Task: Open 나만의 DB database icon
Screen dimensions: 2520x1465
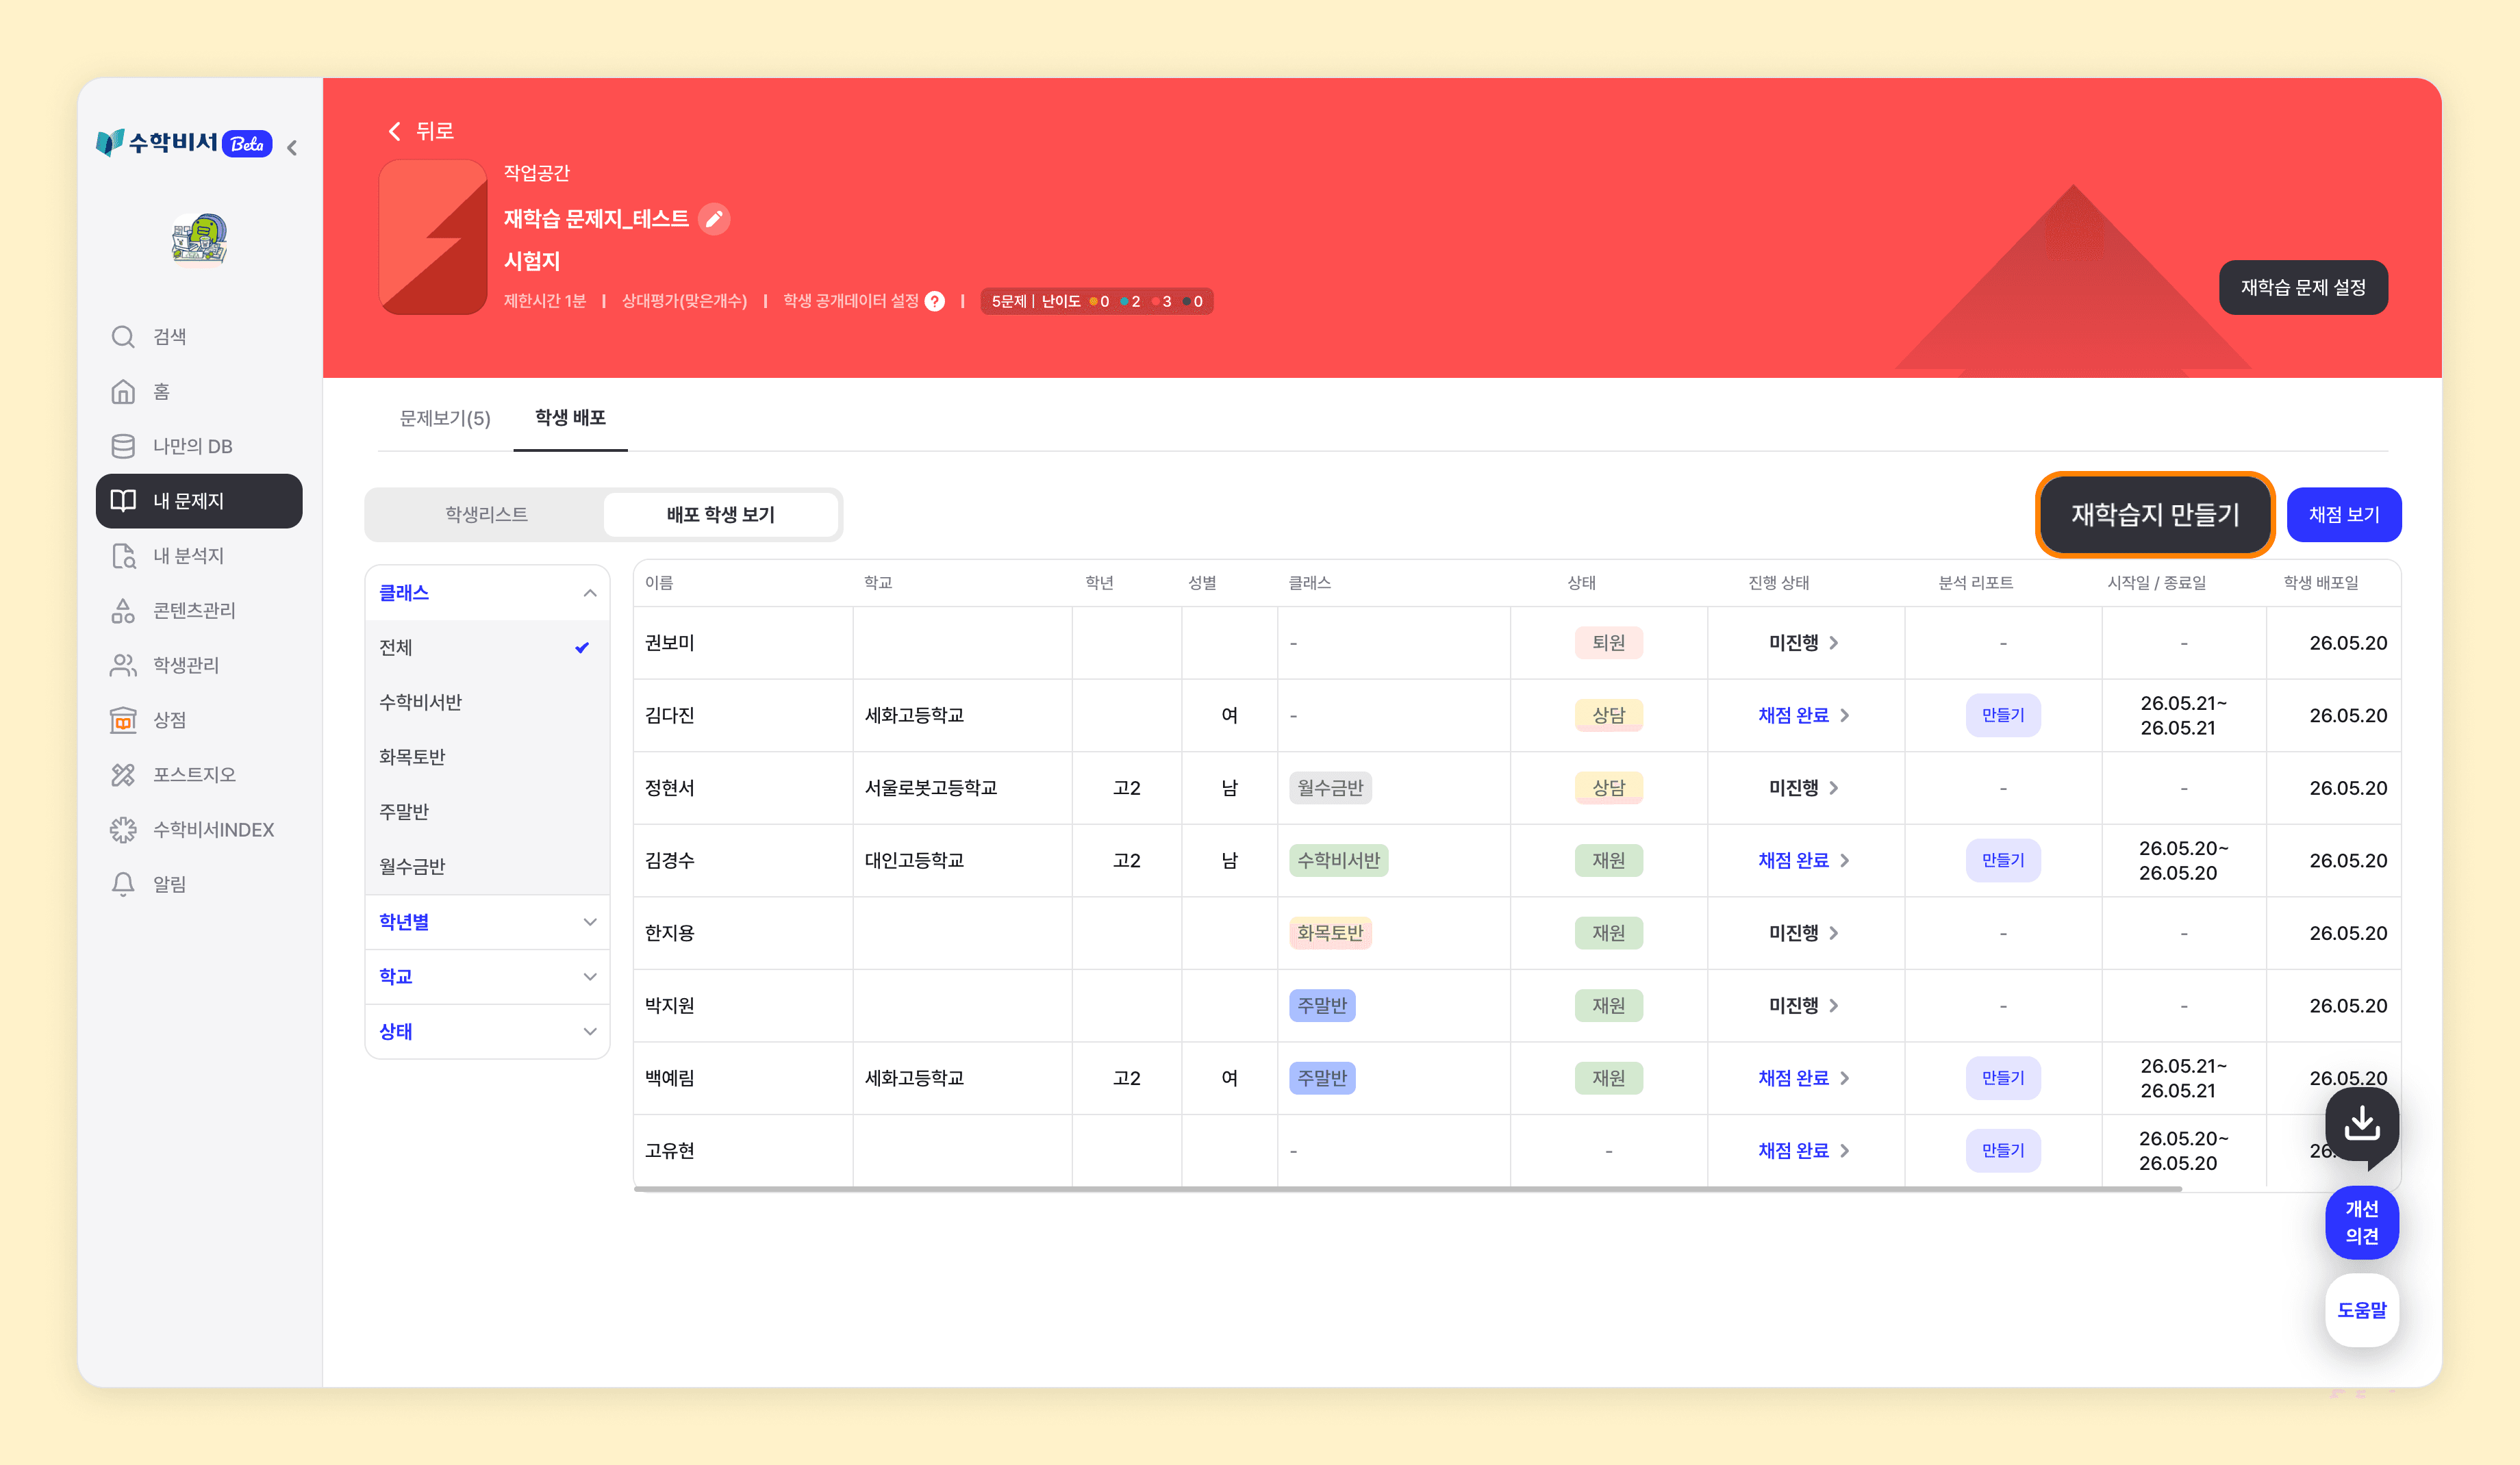Action: click(x=123, y=446)
